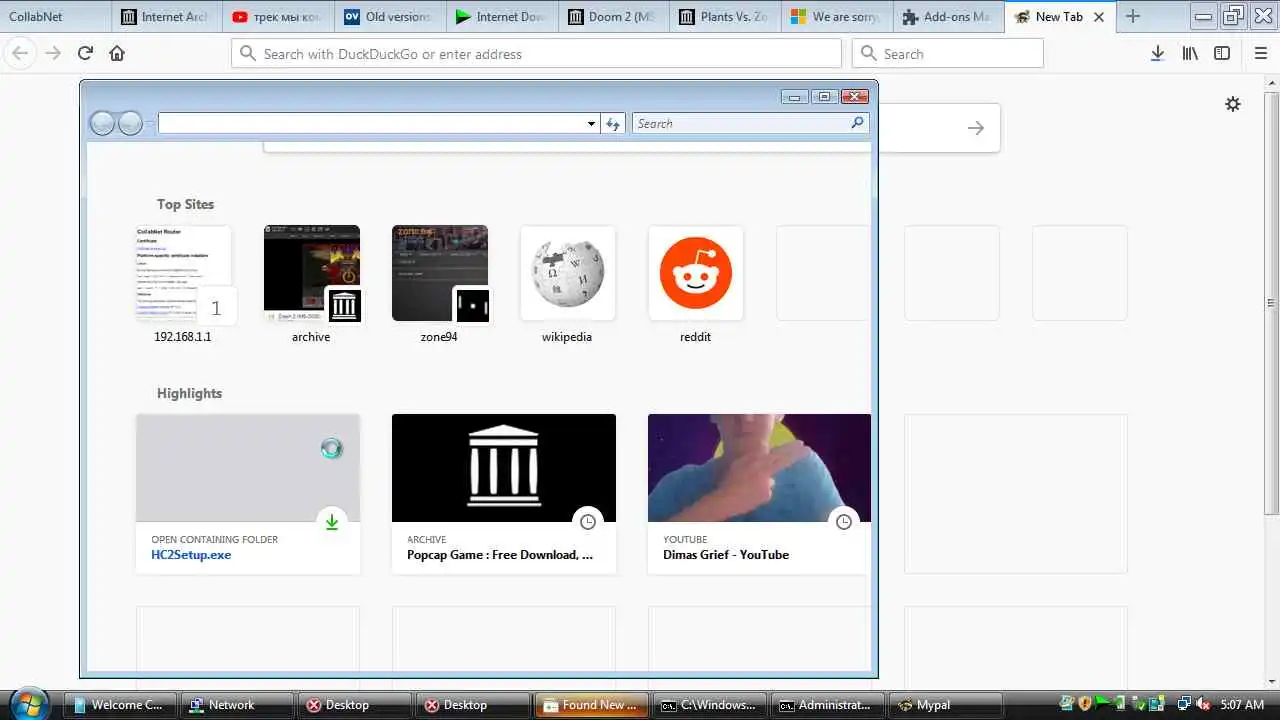
Task: Click the inner window address field
Action: coord(371,123)
